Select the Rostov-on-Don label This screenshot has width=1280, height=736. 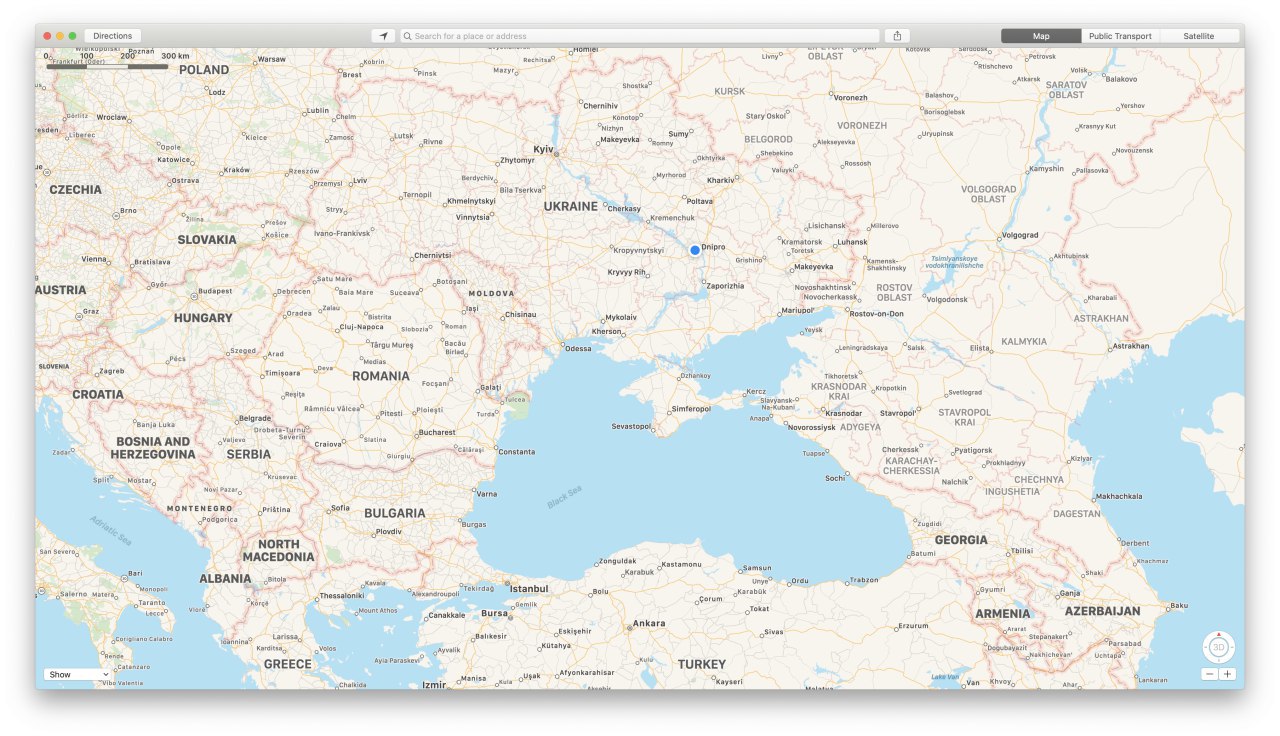pos(876,314)
